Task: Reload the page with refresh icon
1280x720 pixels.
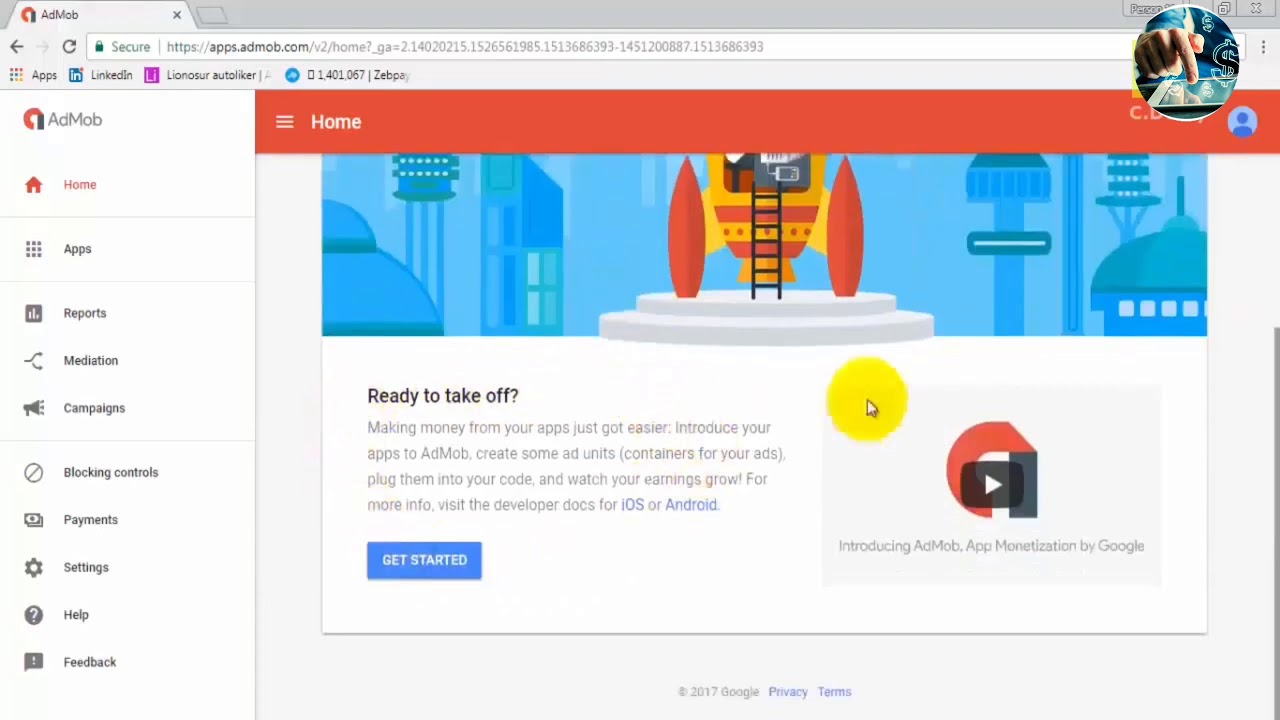Action: 69,47
